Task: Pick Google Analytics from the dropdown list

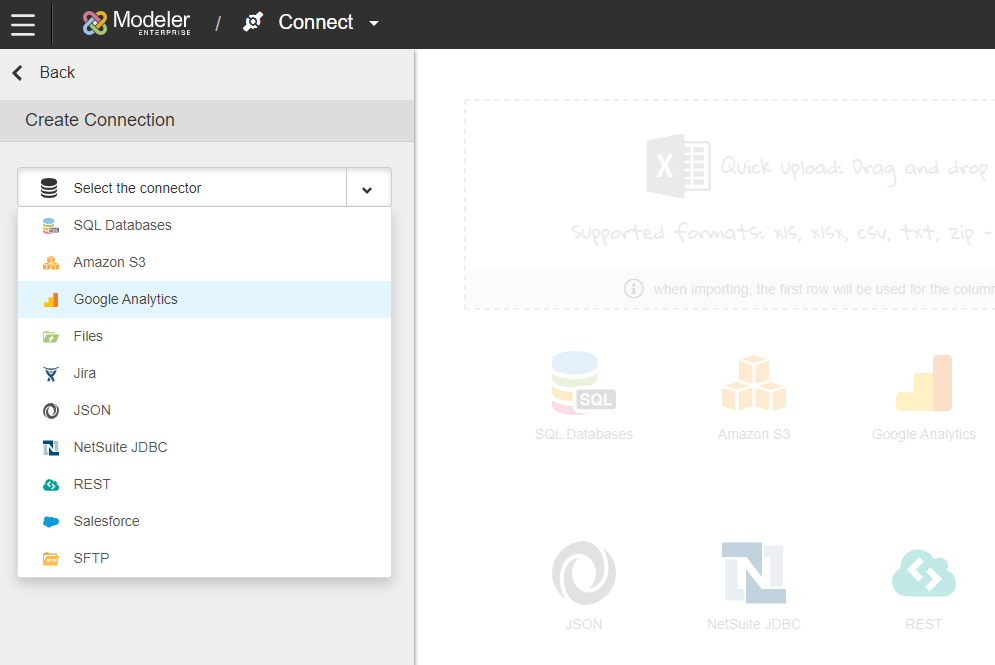Action: tap(125, 299)
